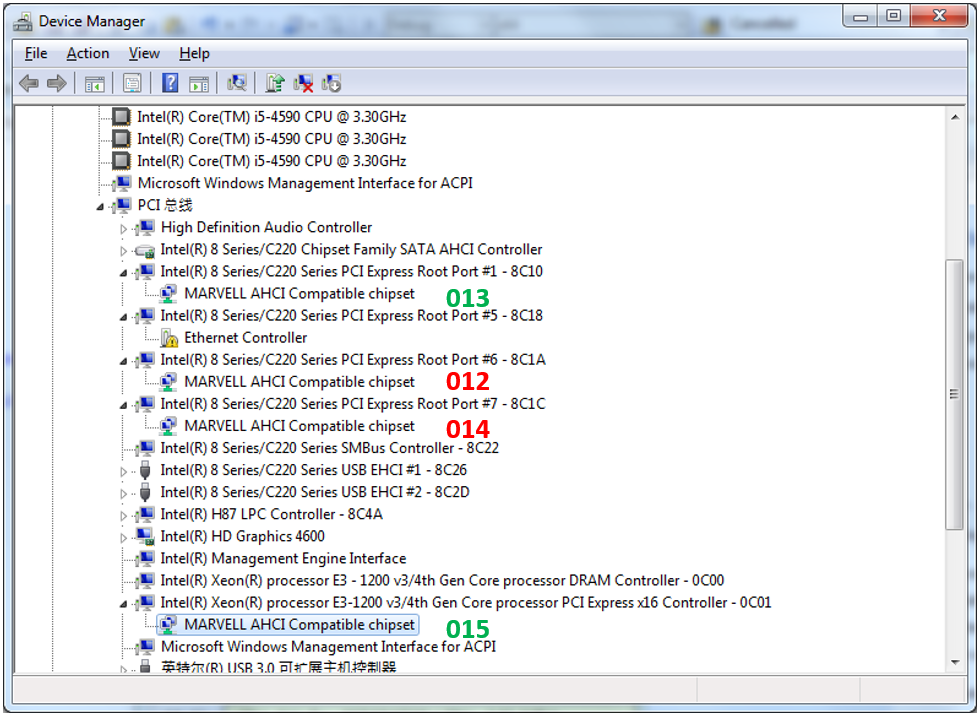Open the Help menu
Image resolution: width=980 pixels, height=716 pixels.
(194, 54)
